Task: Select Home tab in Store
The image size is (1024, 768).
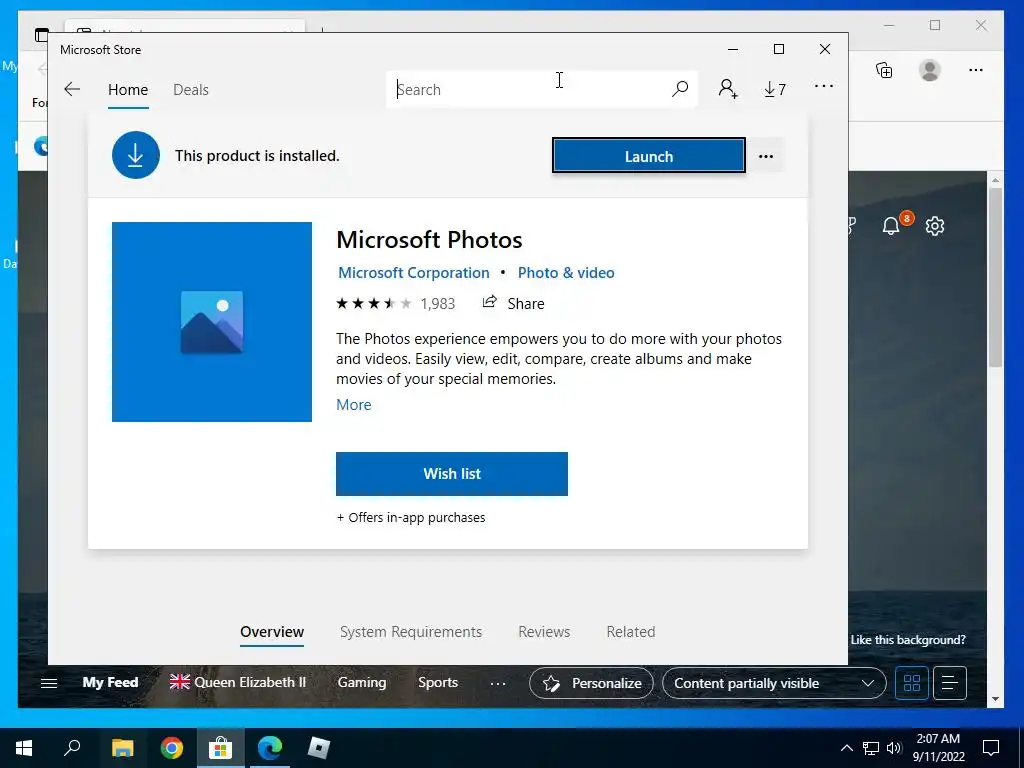Action: tap(128, 89)
